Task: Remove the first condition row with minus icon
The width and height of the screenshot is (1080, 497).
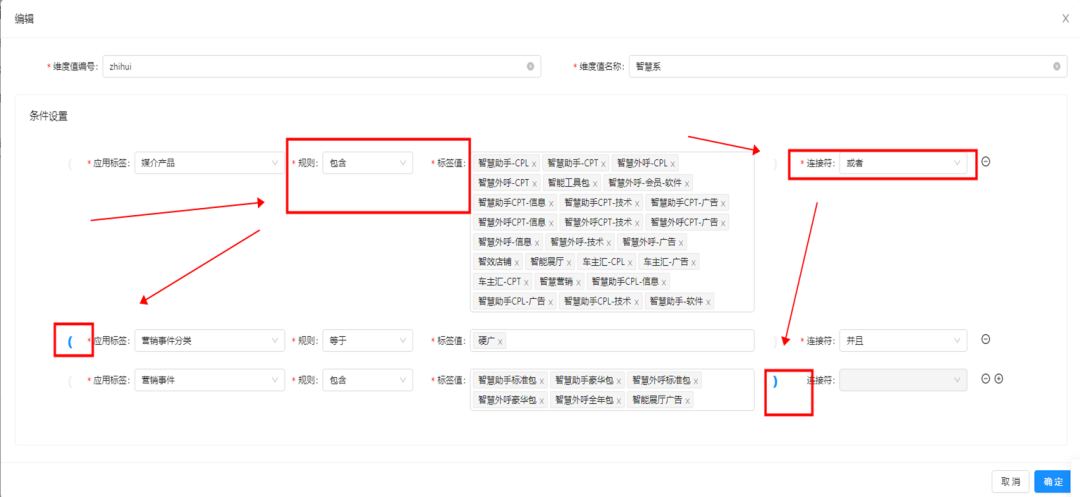Action: pos(985,162)
